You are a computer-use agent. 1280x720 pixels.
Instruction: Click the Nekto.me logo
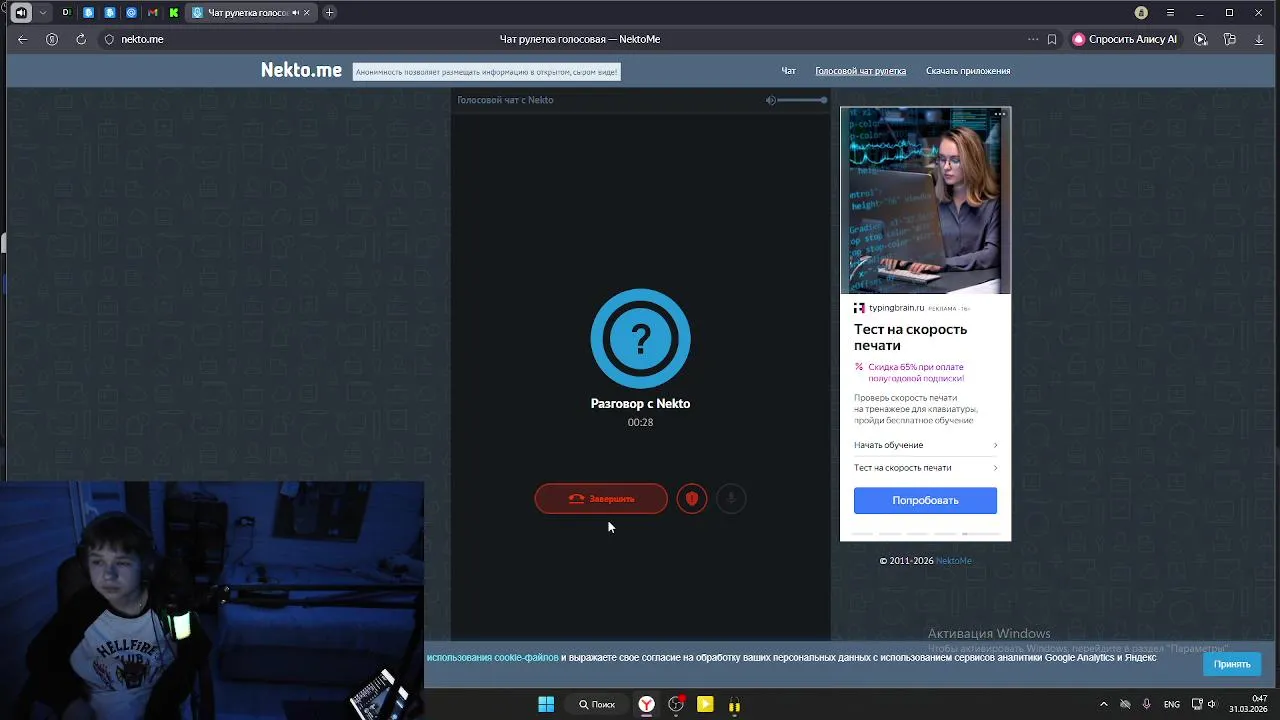tap(301, 70)
